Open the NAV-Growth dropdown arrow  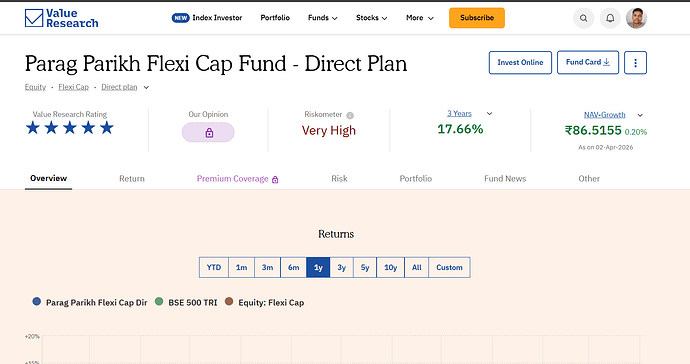640,115
